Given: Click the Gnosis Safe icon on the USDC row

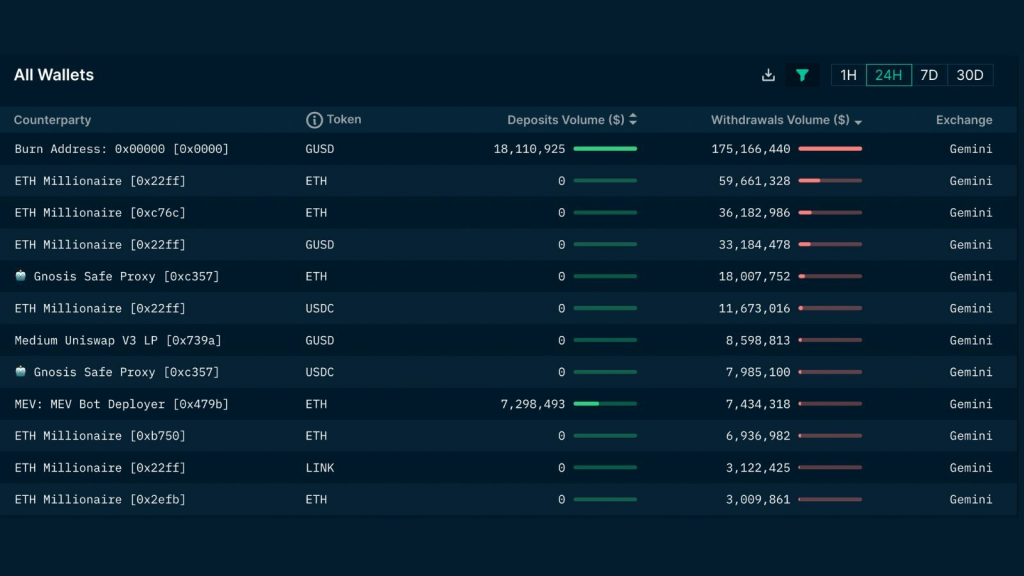Looking at the screenshot, I should point(21,371).
